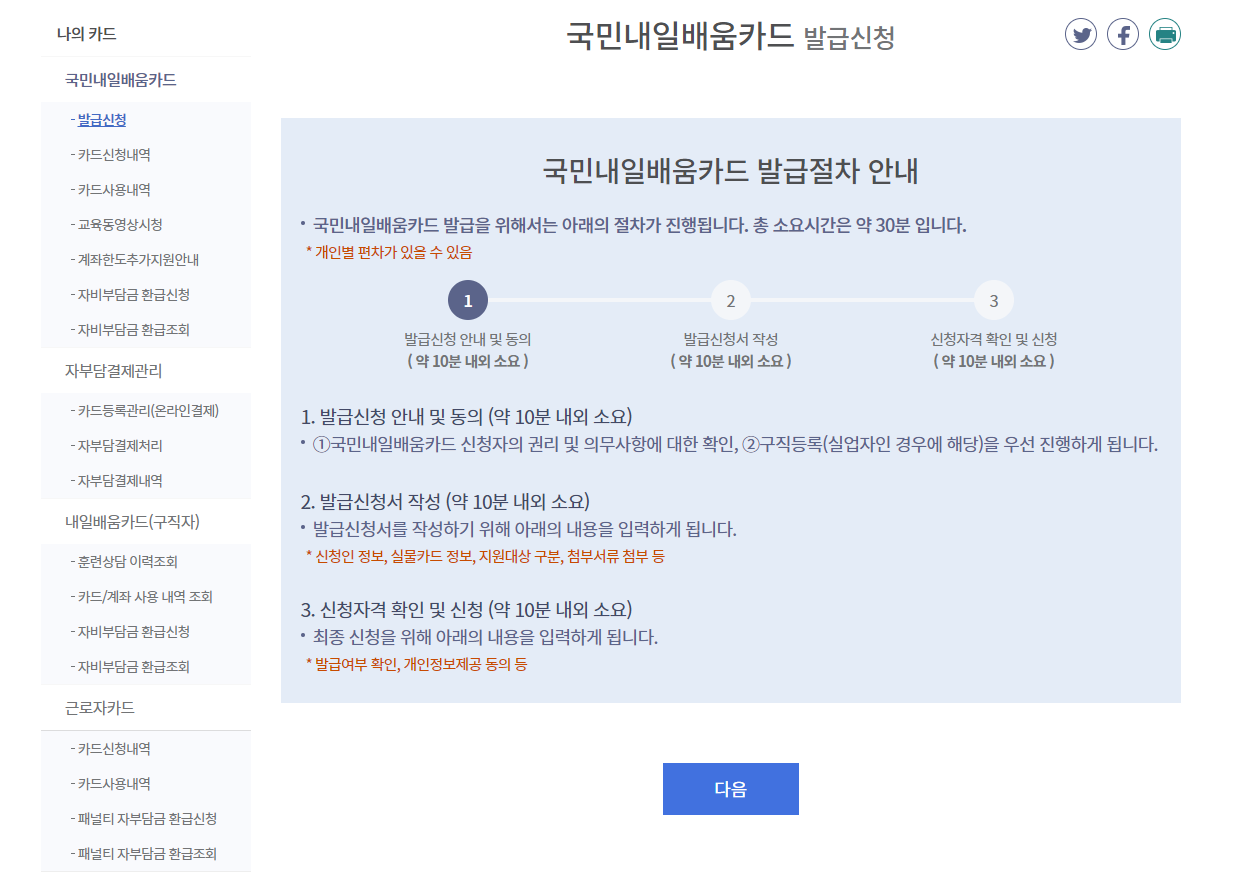Open 자비부담금 환급조회 under 내일배움카드(구직자)
The height and width of the screenshot is (886, 1251).
click(134, 667)
